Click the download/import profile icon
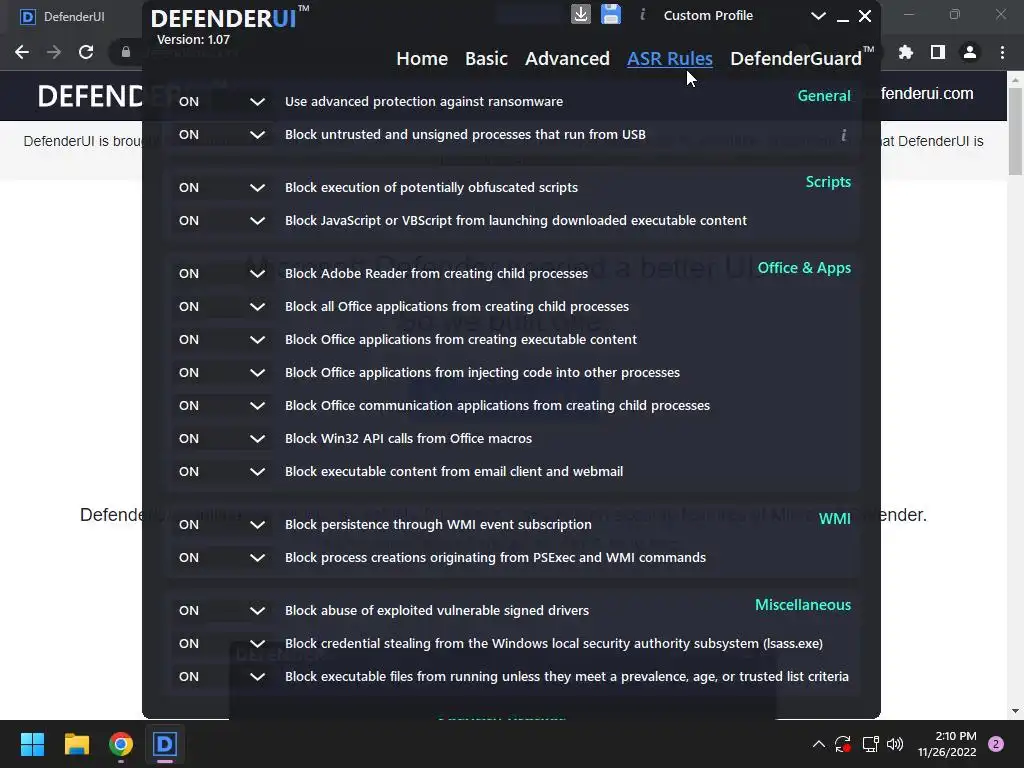Screen dimensions: 1024x768 click(581, 14)
